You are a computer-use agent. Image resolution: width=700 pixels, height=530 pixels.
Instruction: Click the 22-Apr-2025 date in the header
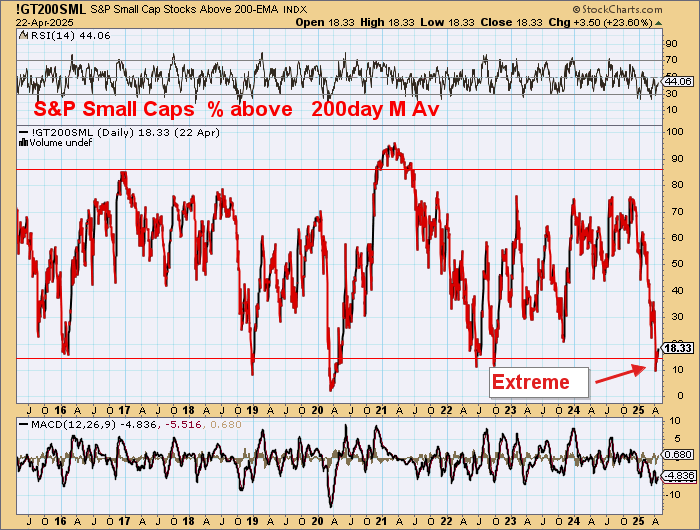click(x=33, y=22)
